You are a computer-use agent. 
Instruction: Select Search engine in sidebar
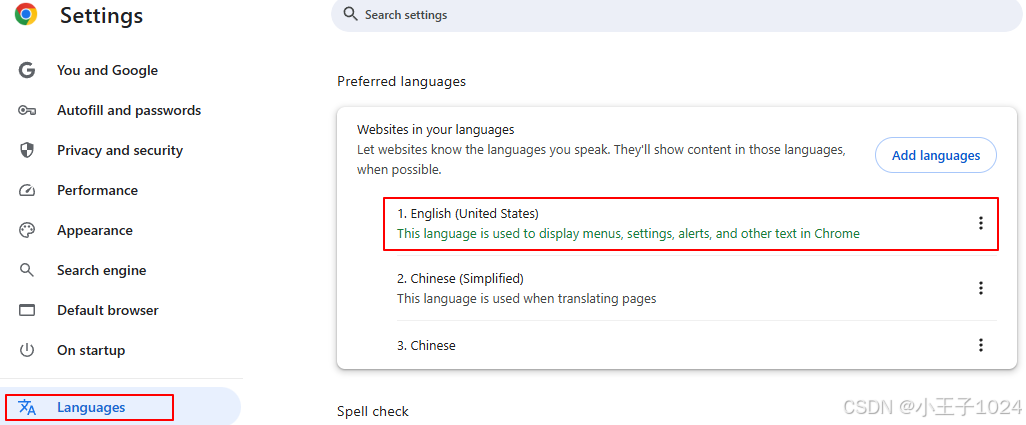(x=101, y=270)
